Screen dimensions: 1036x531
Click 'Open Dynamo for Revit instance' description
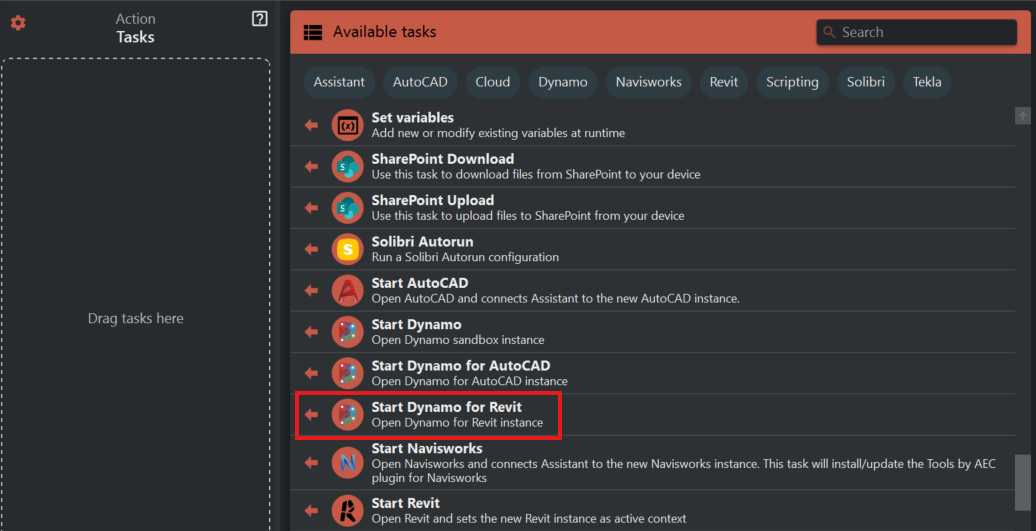pos(457,423)
